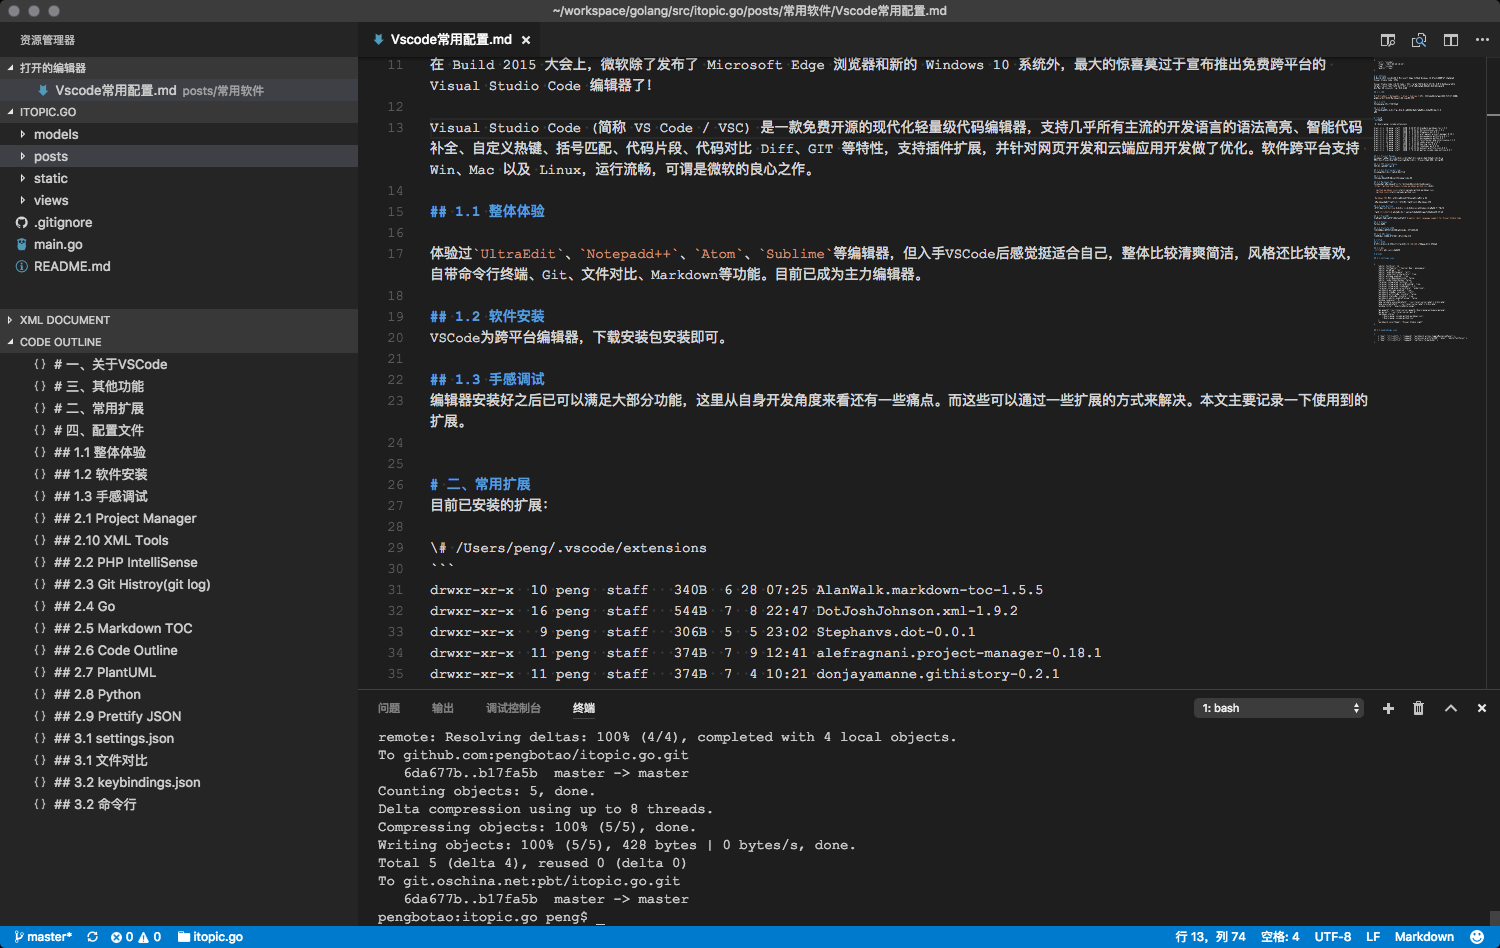Open the Markdown preview to the side
Screen dimensions: 1500x948
[1387, 40]
